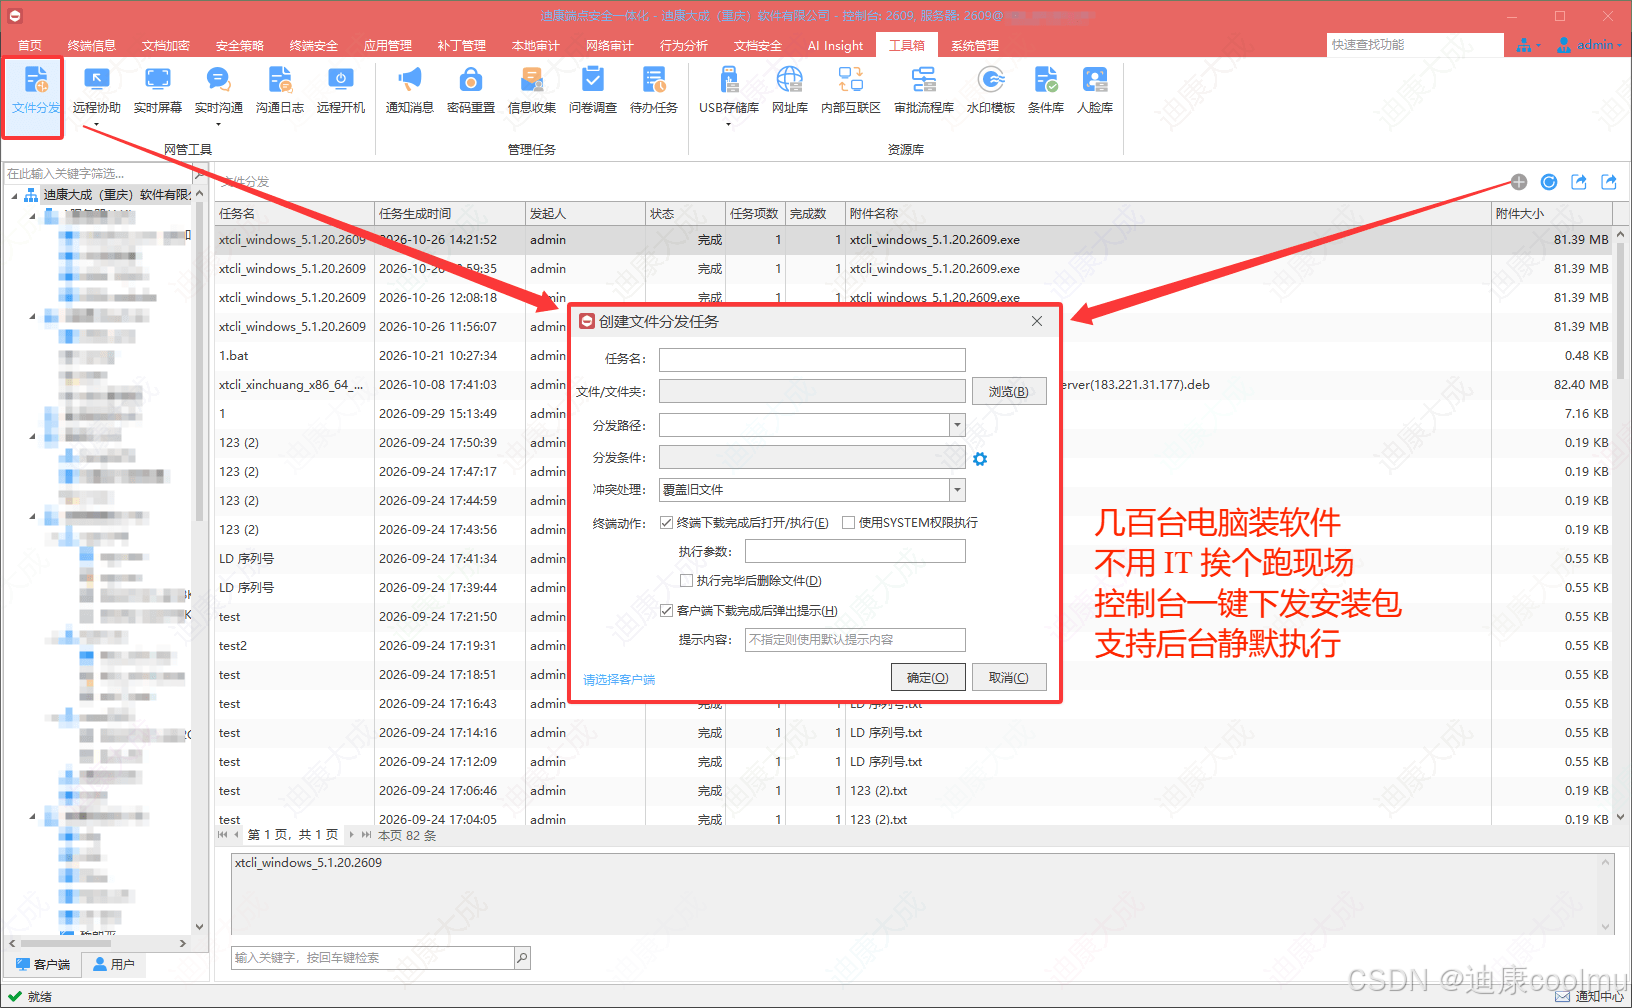Switch to the 终端信息 ribbon tab
This screenshot has height=1008, width=1632.
[x=92, y=45]
